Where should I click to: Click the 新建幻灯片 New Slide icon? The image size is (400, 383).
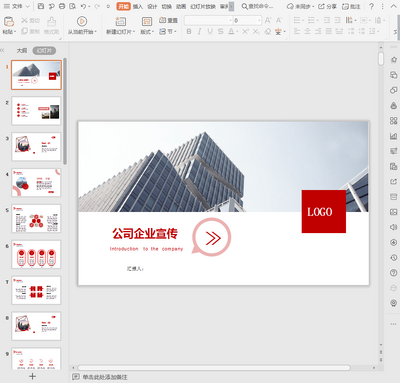pos(120,21)
